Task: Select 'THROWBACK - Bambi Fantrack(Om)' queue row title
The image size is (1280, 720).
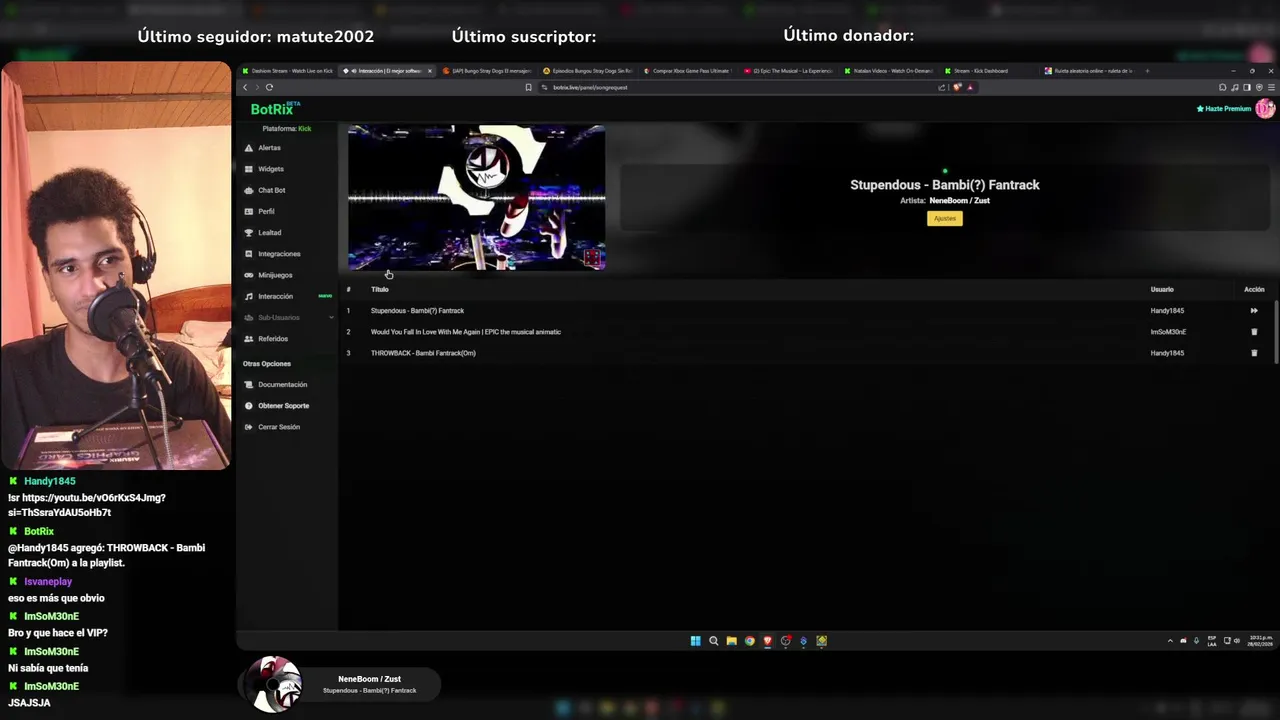Action: pyautogui.click(x=423, y=353)
